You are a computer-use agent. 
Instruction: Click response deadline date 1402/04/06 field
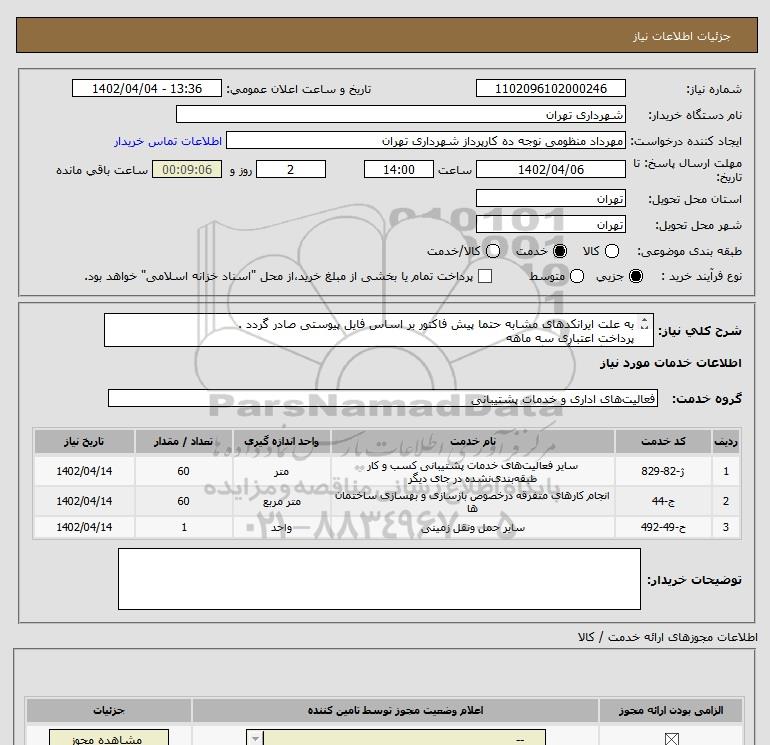pyautogui.click(x=550, y=169)
